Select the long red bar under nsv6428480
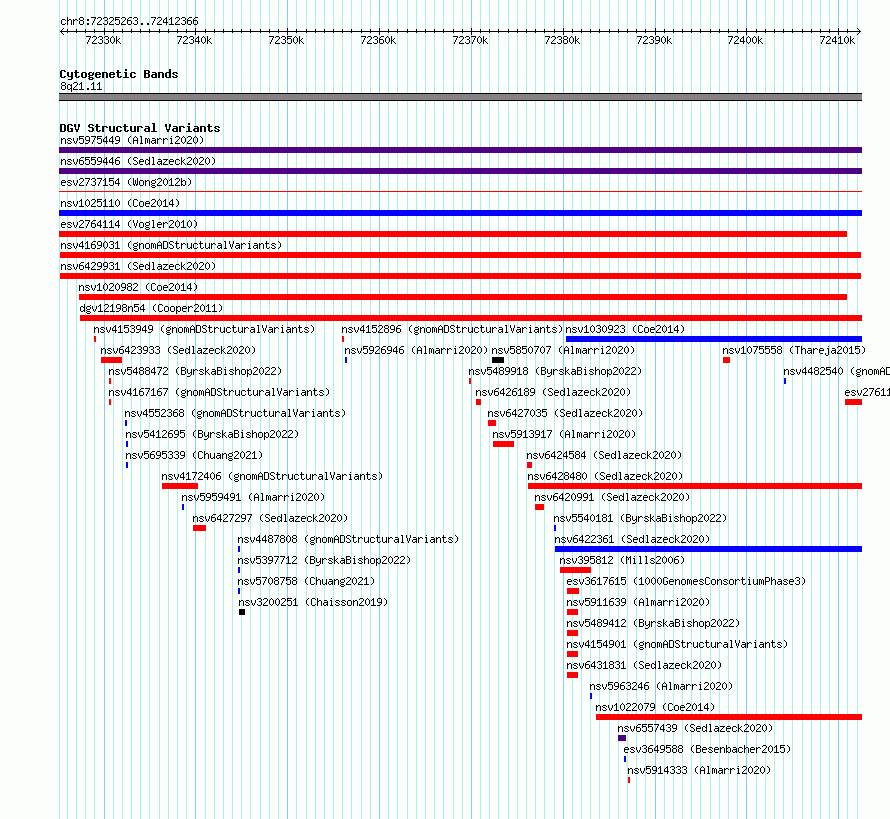Screen dimensions: 890x819 (695, 486)
